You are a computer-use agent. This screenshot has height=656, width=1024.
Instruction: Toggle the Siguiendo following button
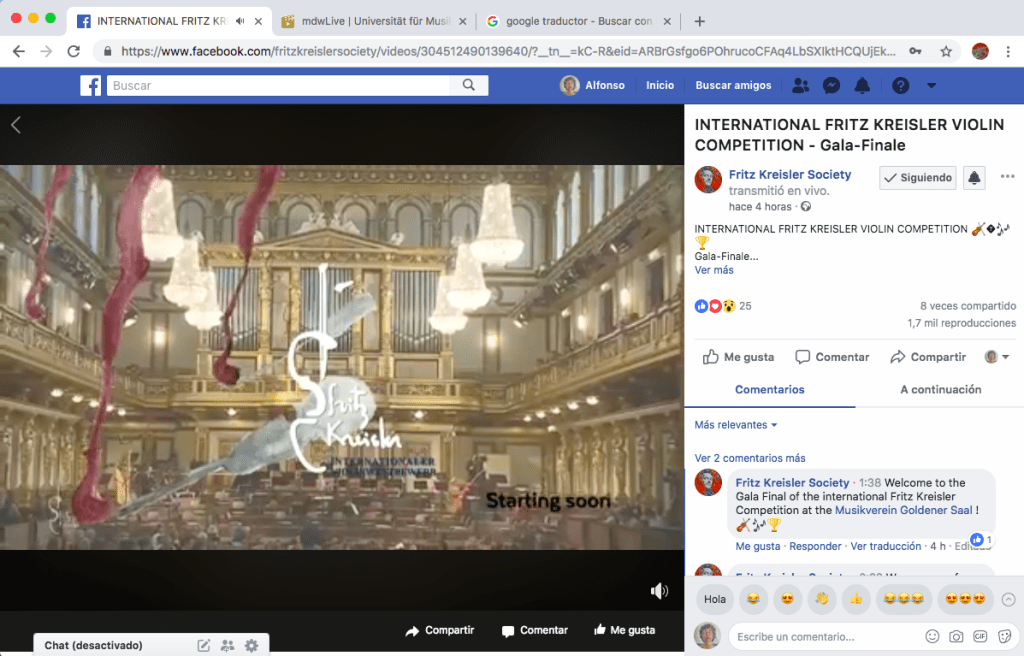tap(917, 178)
